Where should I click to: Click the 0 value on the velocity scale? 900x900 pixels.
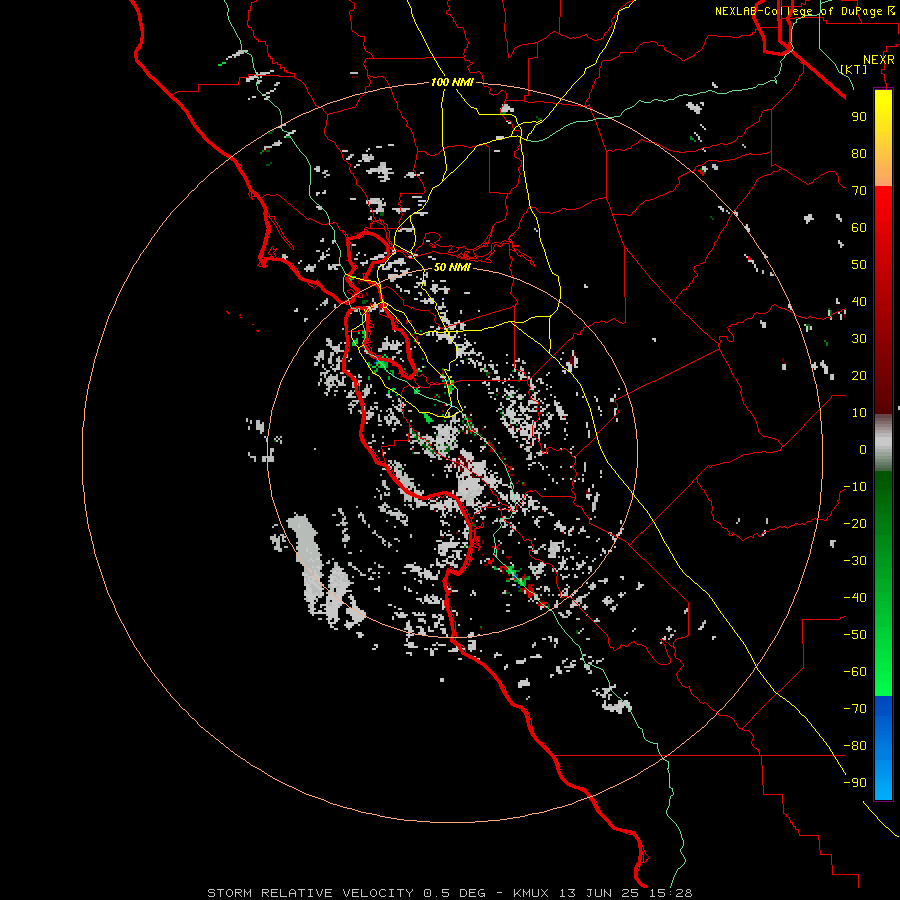click(x=863, y=449)
